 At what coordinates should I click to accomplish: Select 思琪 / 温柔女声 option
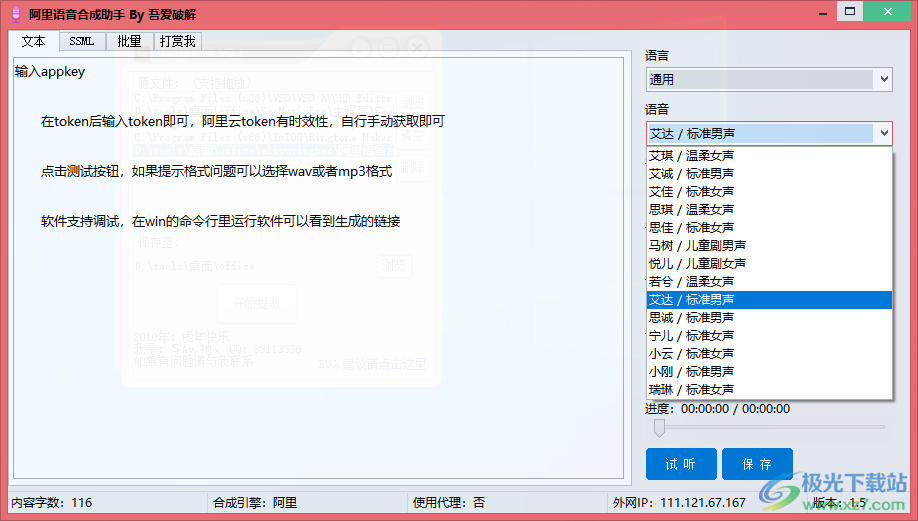point(769,210)
